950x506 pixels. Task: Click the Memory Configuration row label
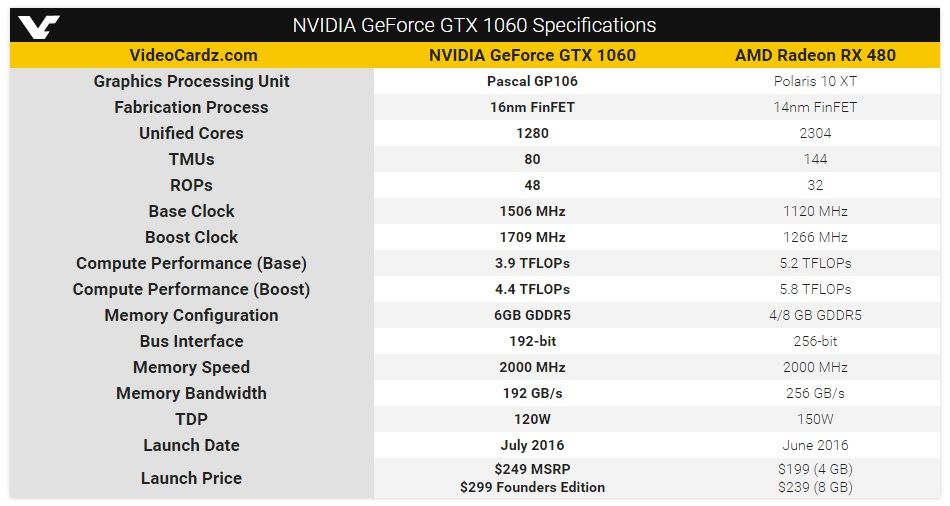click(191, 315)
